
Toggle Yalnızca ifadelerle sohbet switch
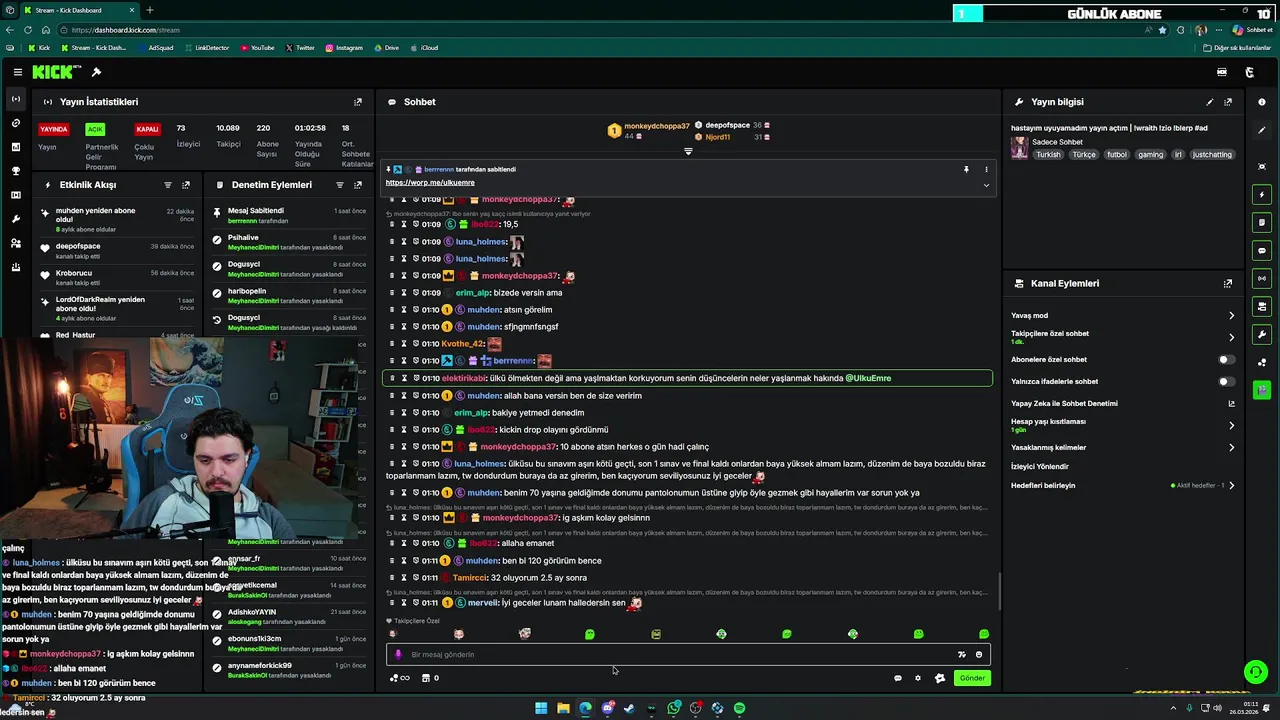point(1226,381)
